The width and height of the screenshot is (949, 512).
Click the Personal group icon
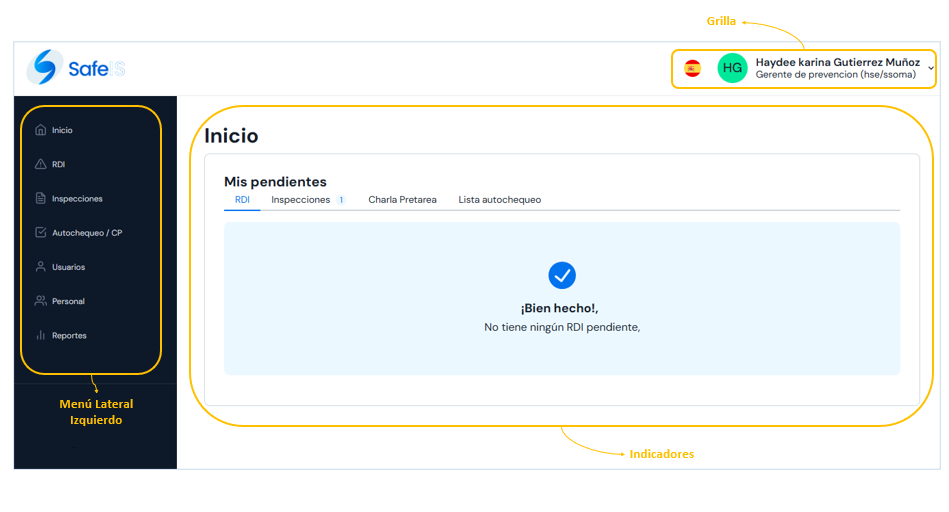[41, 301]
